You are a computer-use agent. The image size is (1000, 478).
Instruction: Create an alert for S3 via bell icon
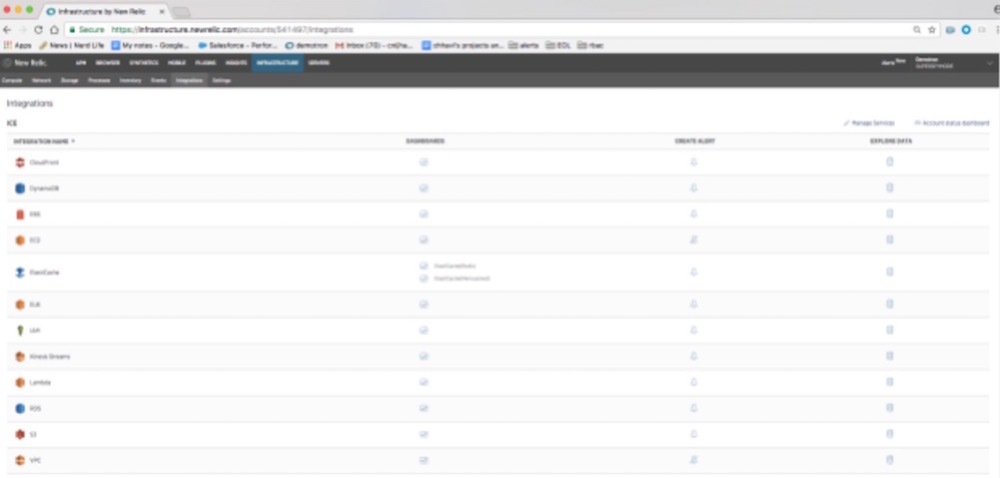pyautogui.click(x=694, y=434)
